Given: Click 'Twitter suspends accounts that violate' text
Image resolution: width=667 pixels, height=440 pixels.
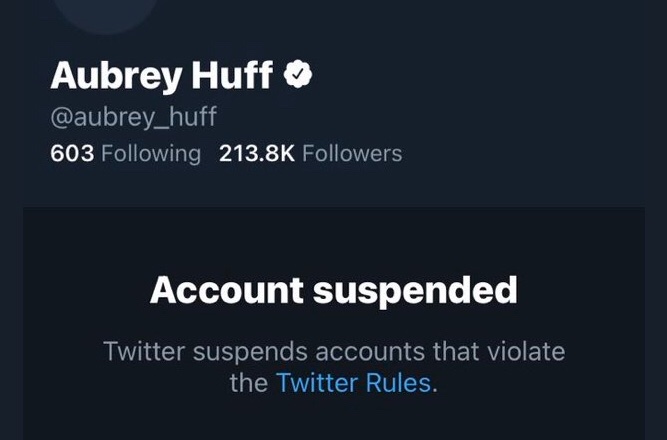Looking at the screenshot, I should [333, 351].
